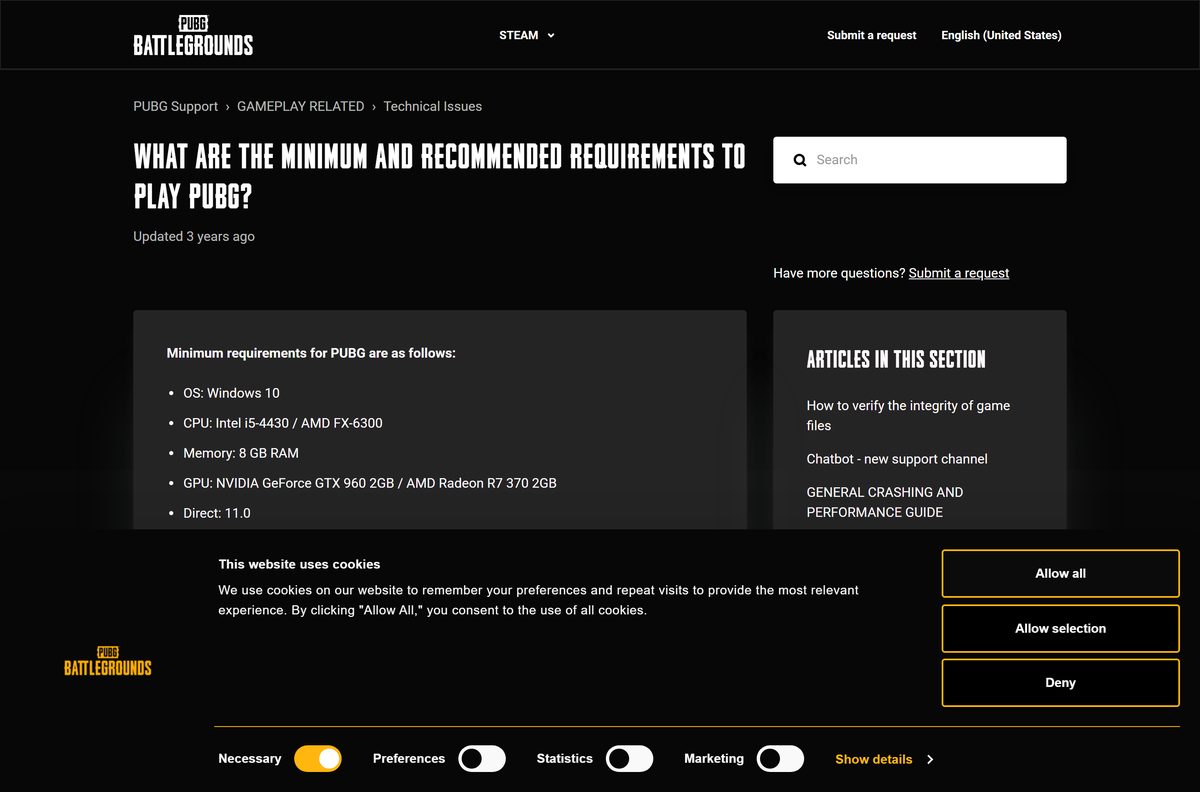The width and height of the screenshot is (1200, 792).
Task: Focus the Search input field
Action: coord(920,160)
